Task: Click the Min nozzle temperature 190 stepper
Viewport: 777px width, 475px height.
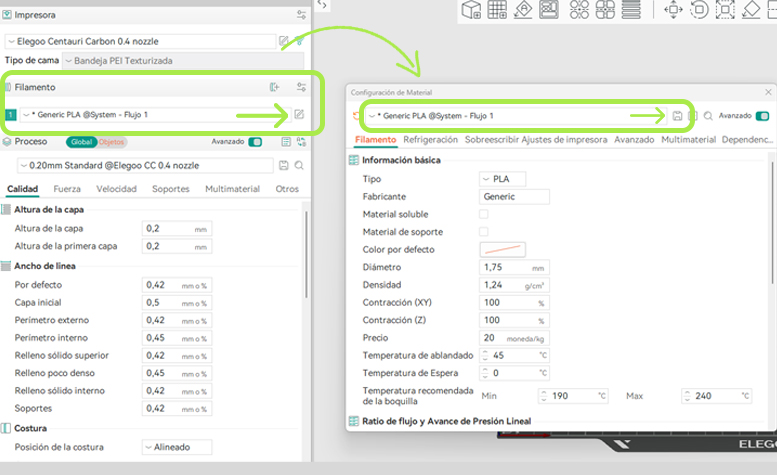Action: 544,396
